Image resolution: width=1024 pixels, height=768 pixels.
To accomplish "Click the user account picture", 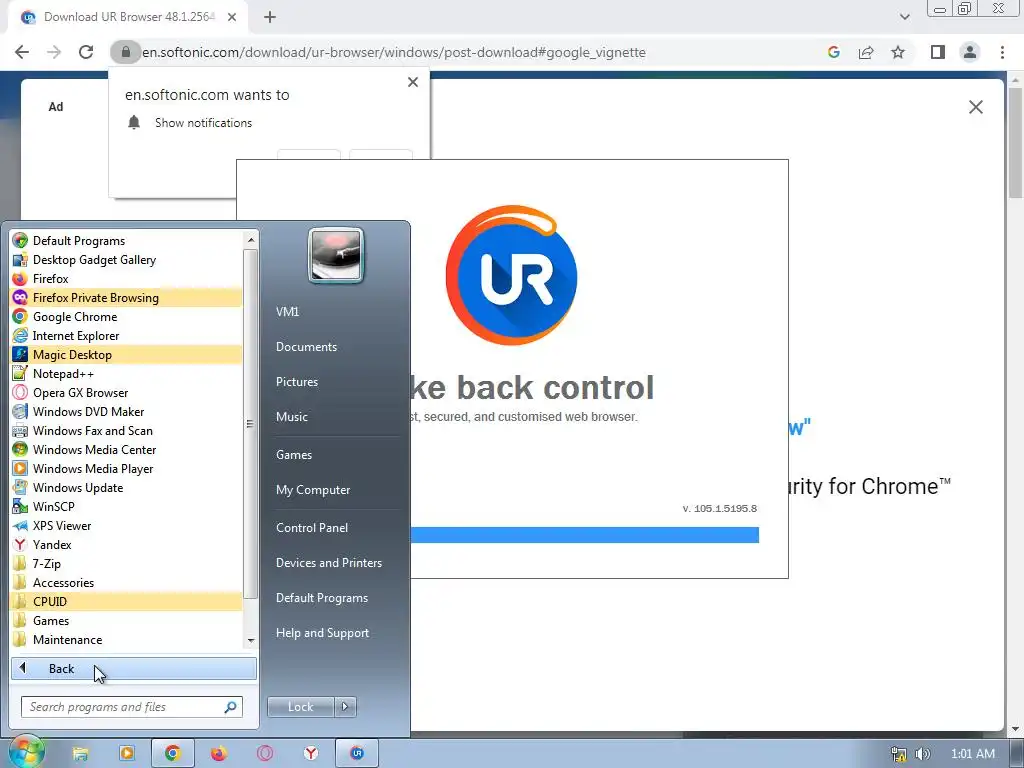I will tap(336, 255).
